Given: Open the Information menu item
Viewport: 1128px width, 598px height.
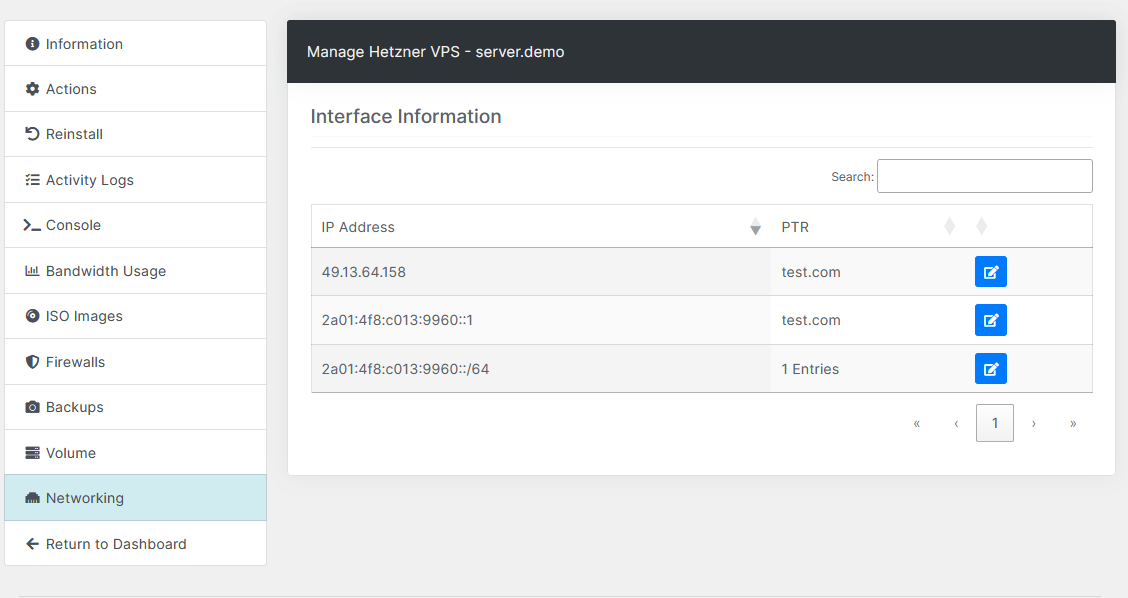Looking at the screenshot, I should tap(84, 44).
